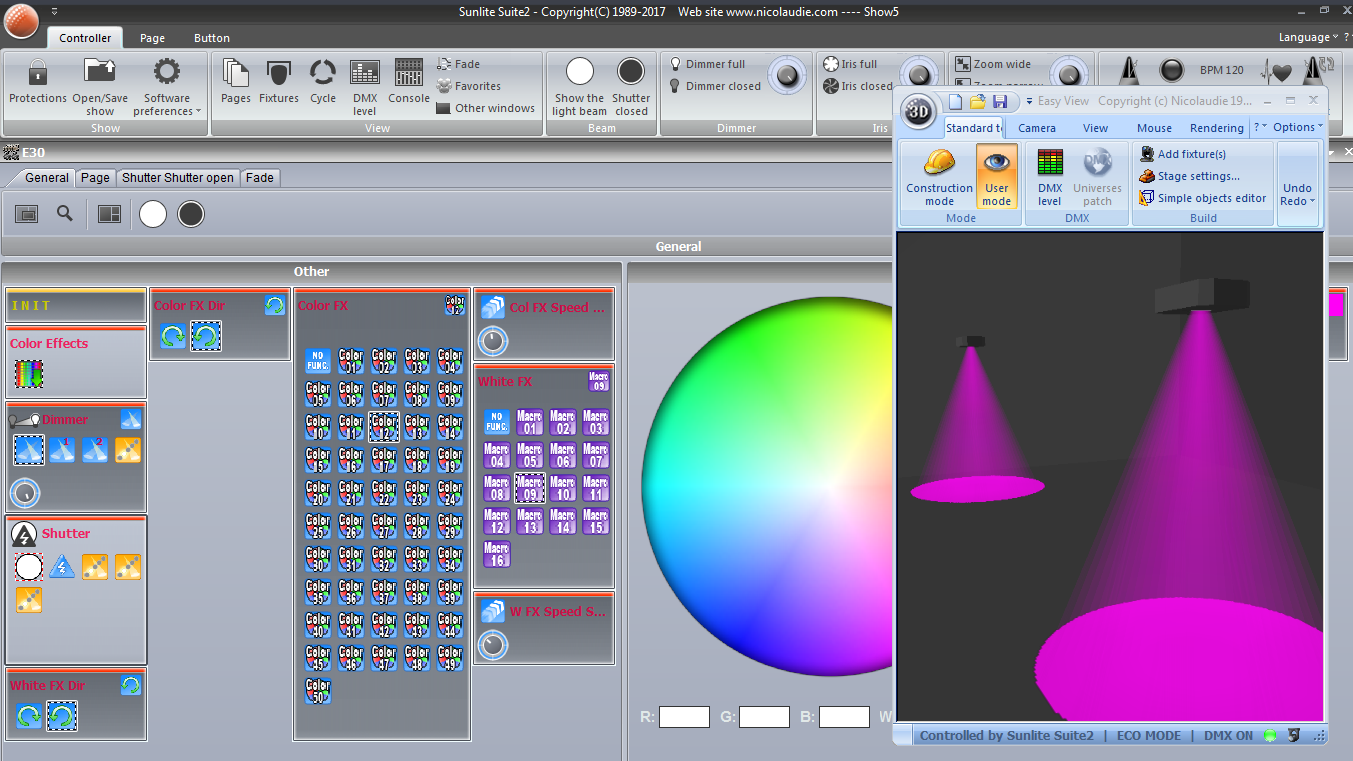
Task: Open Stage settings in 3D viewer
Action: tap(1198, 176)
